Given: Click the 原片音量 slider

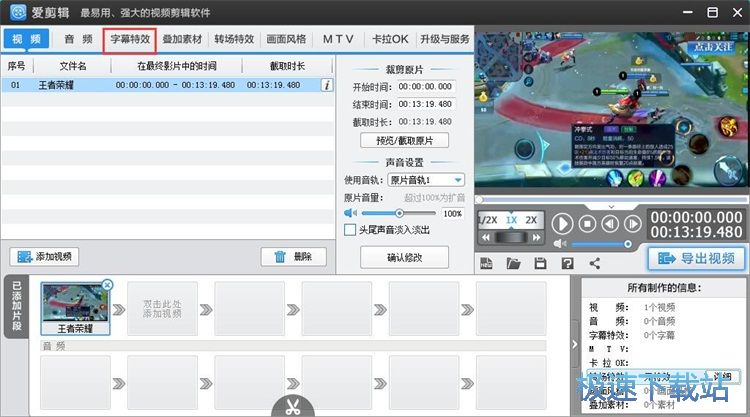Looking at the screenshot, I should point(400,213).
